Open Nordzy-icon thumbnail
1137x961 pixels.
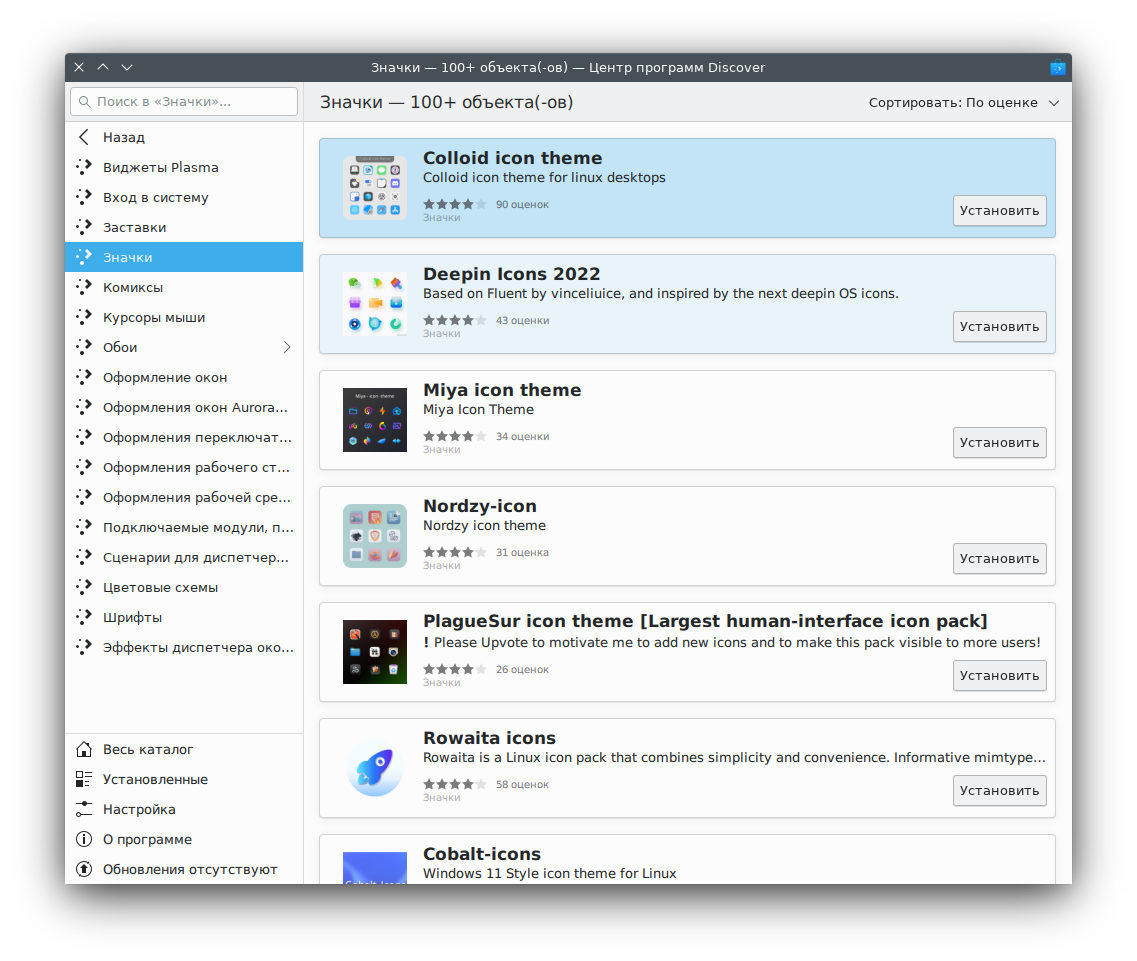(x=375, y=535)
